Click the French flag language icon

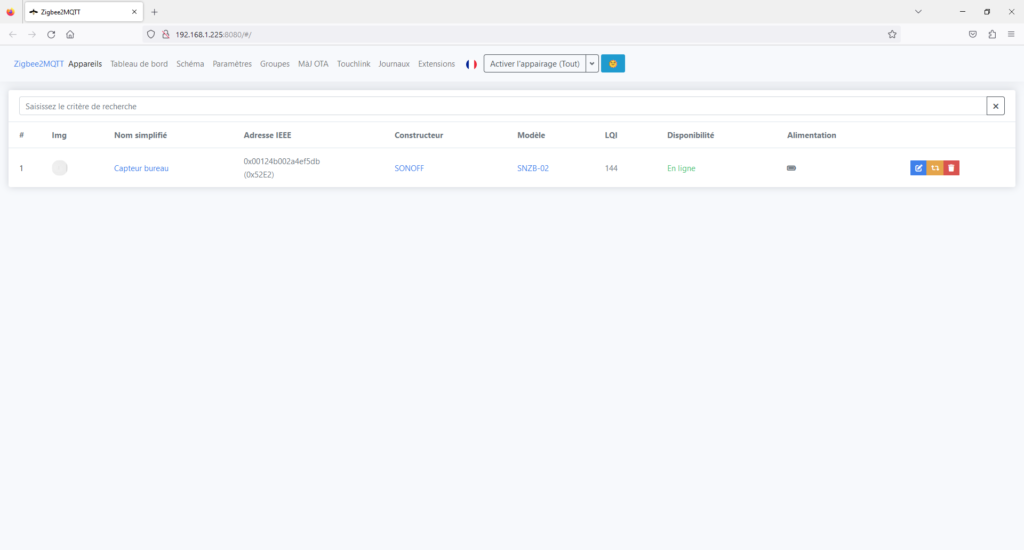471,64
